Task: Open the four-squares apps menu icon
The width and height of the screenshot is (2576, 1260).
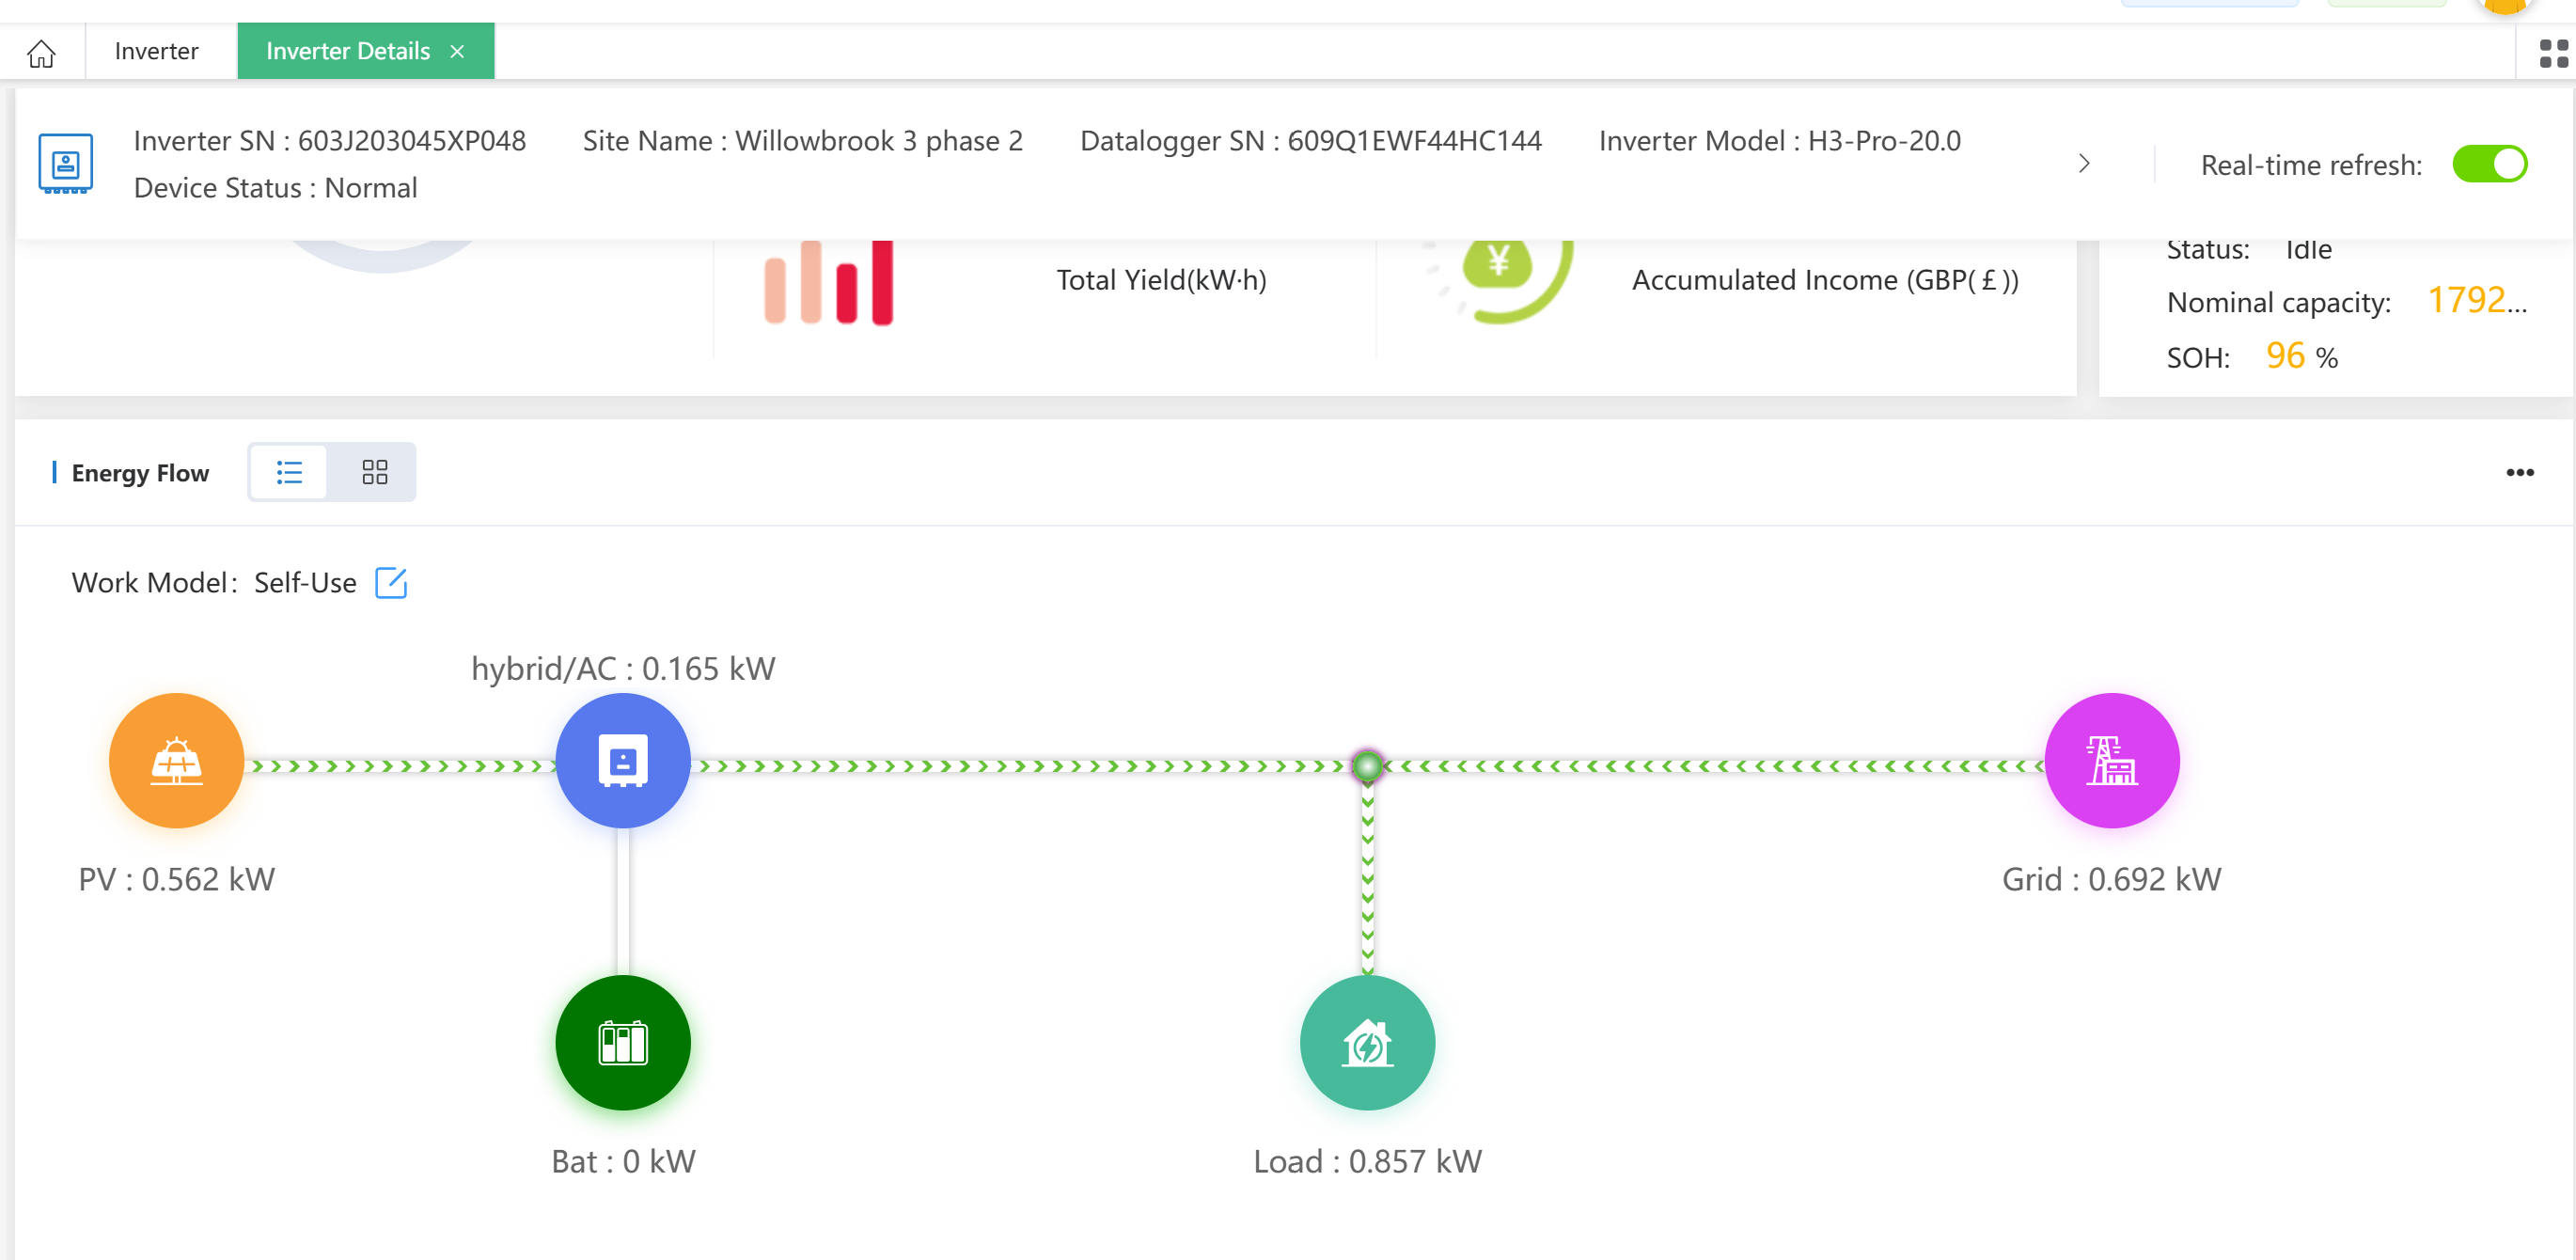Action: pos(2553,53)
